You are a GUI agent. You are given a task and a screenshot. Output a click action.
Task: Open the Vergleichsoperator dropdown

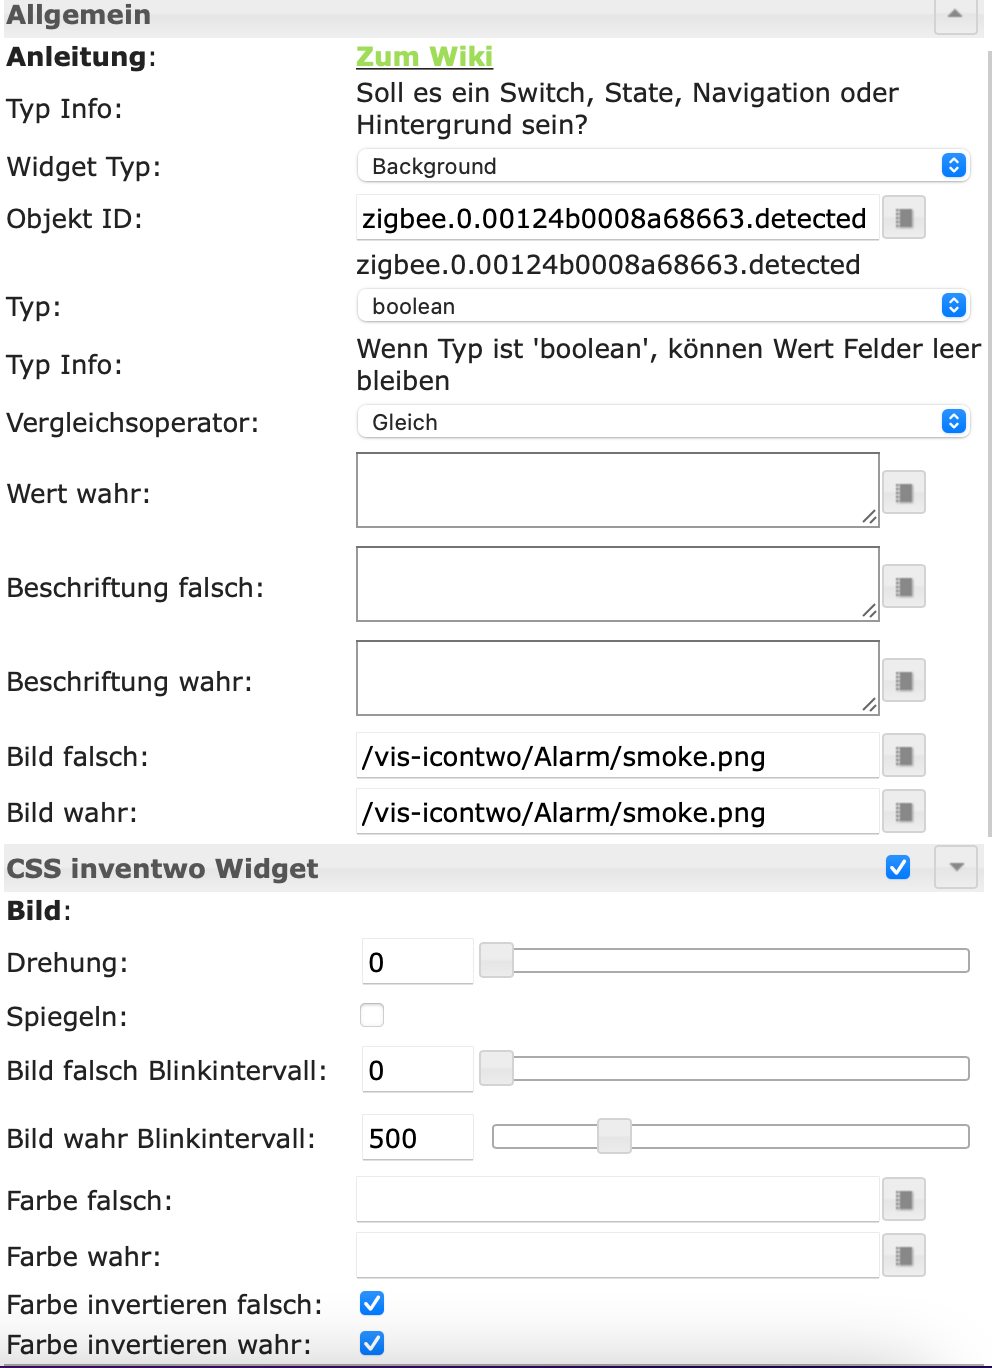click(x=663, y=422)
